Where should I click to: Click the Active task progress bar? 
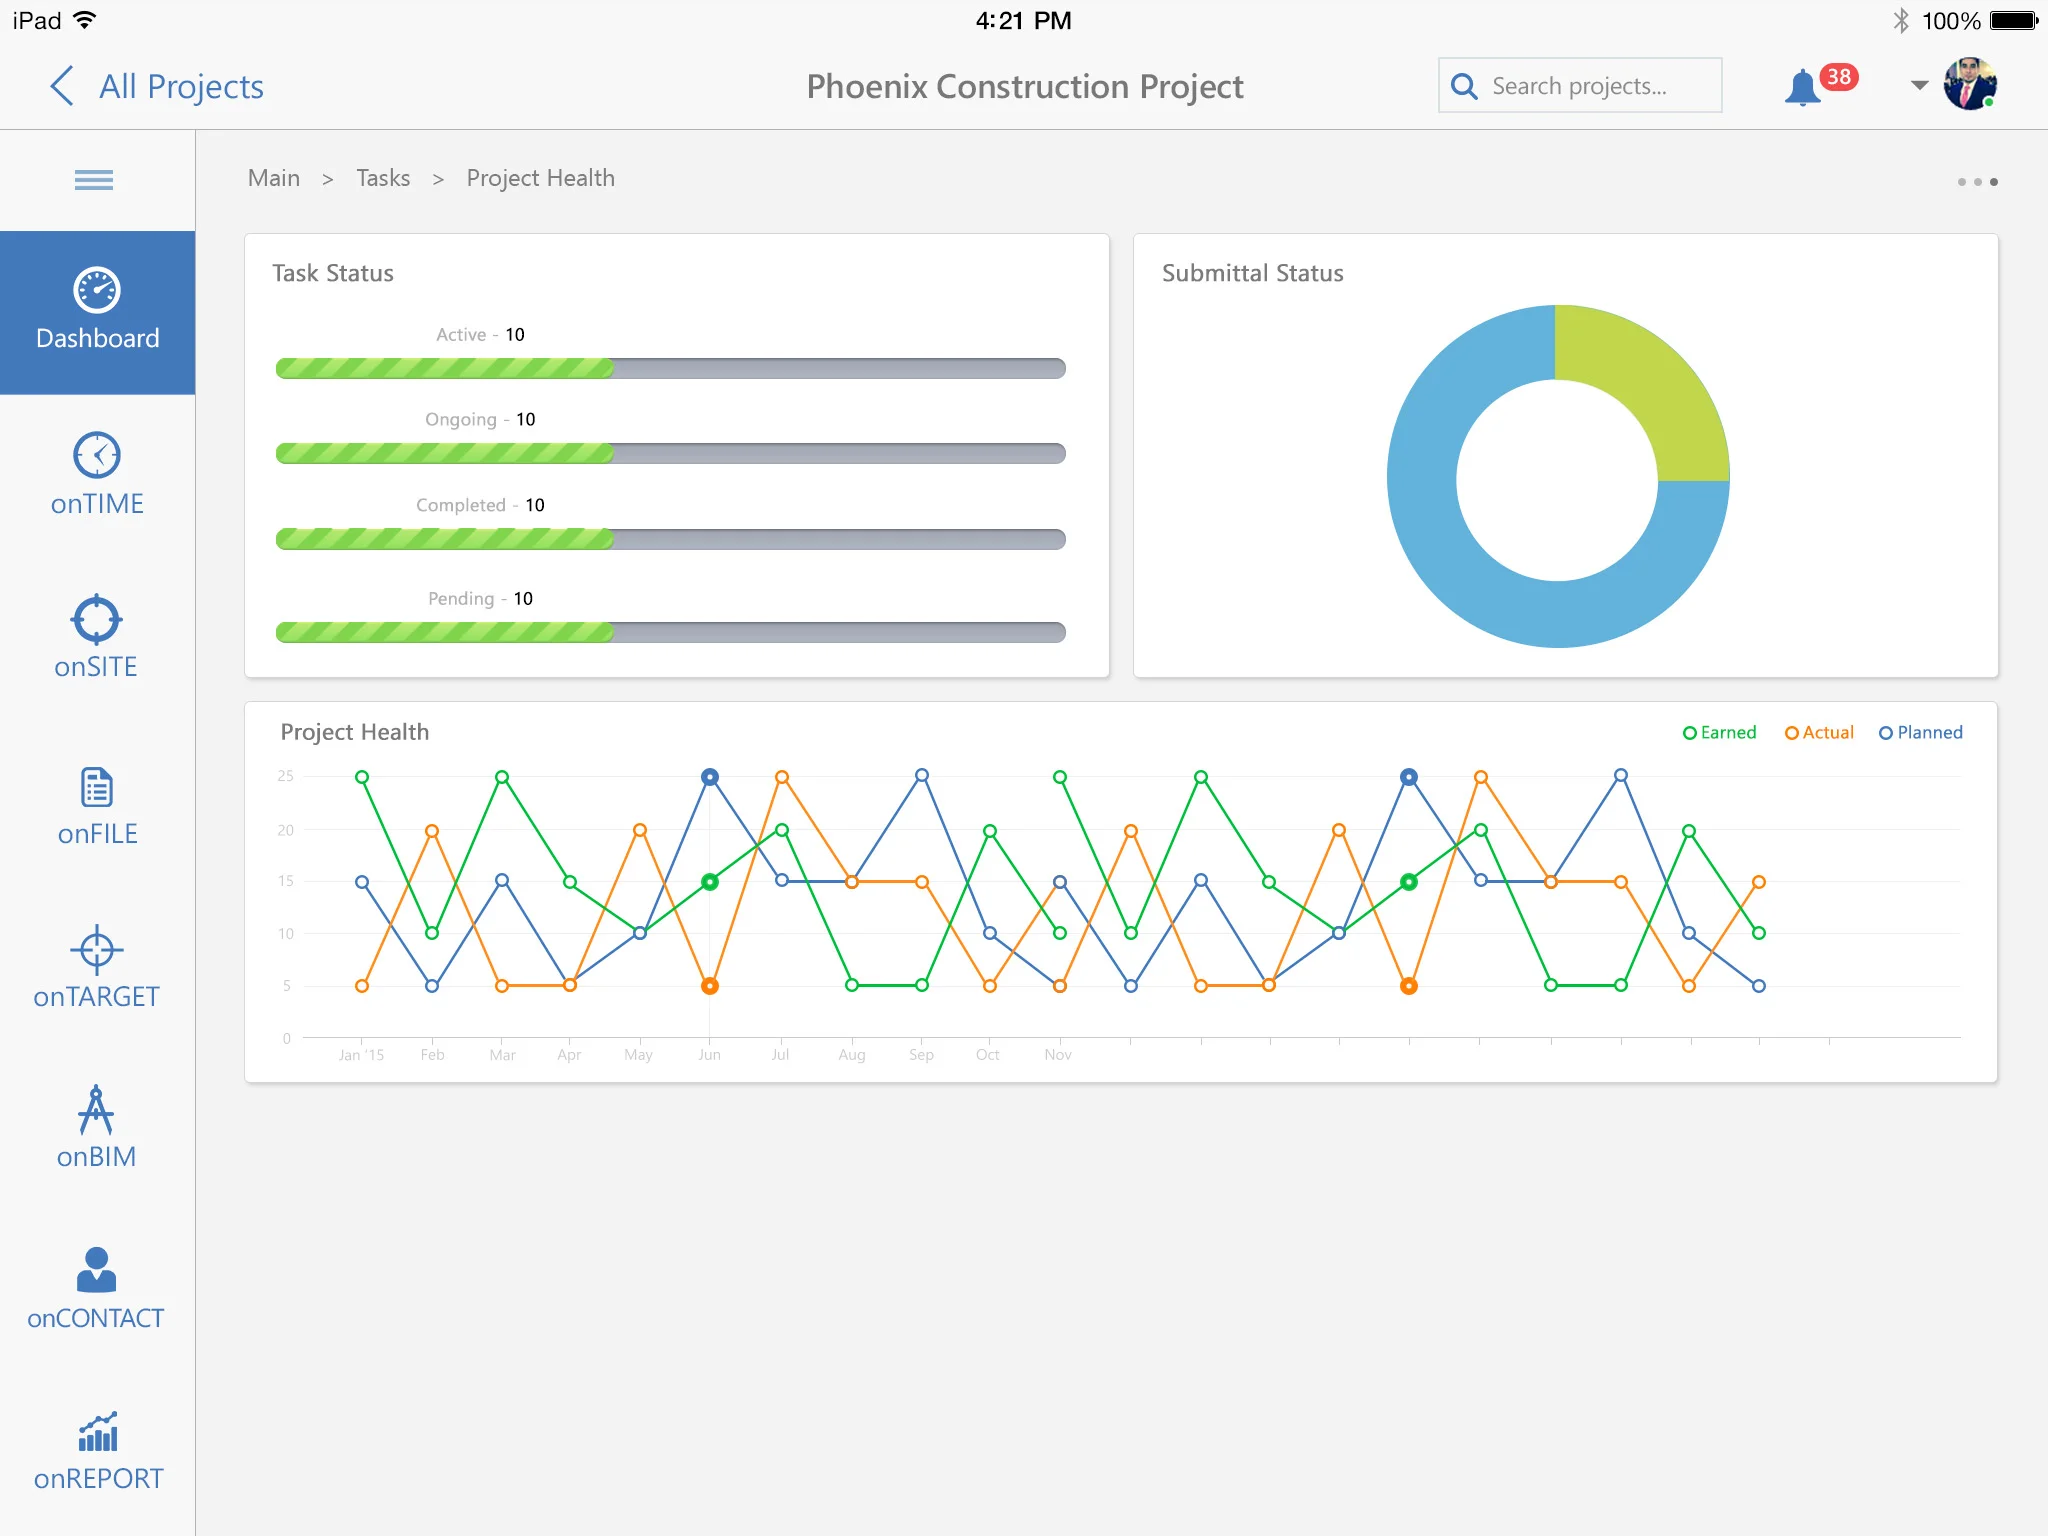click(670, 368)
